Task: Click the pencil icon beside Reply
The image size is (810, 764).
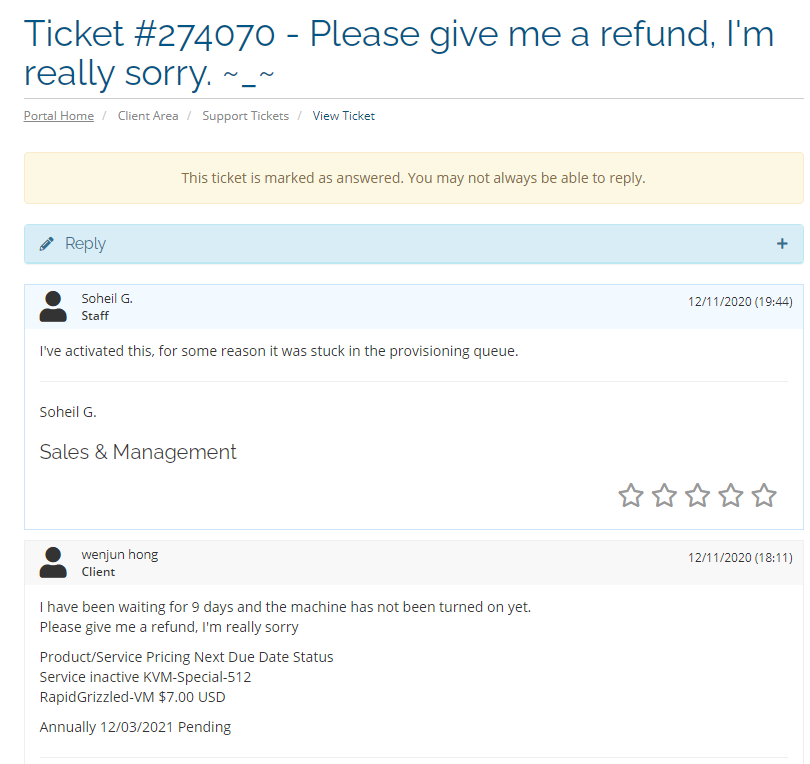Action: (x=46, y=244)
